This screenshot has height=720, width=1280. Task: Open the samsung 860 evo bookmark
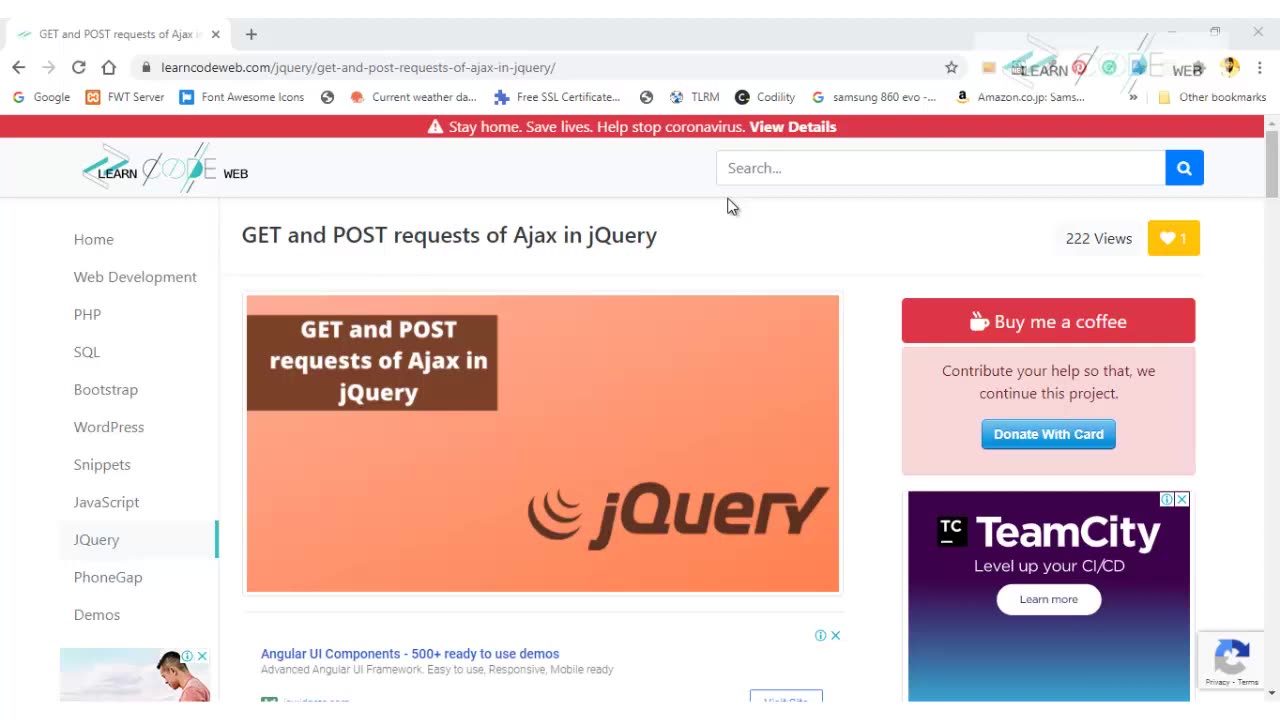coord(874,97)
